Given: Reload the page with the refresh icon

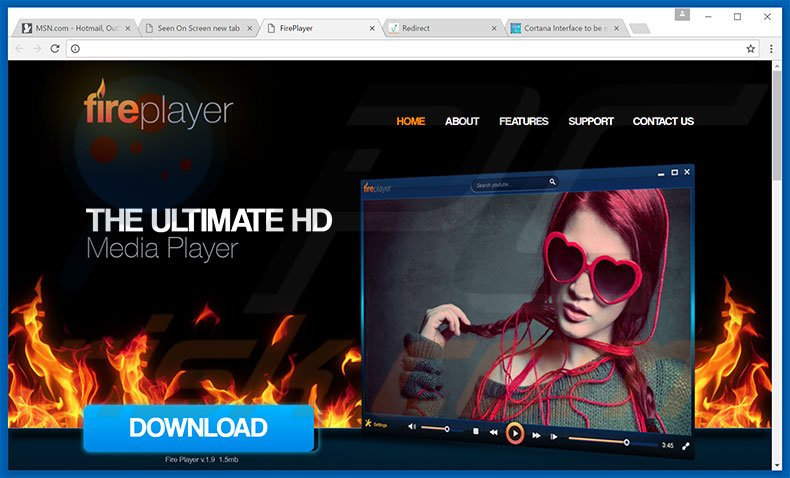Looking at the screenshot, I should click(55, 48).
